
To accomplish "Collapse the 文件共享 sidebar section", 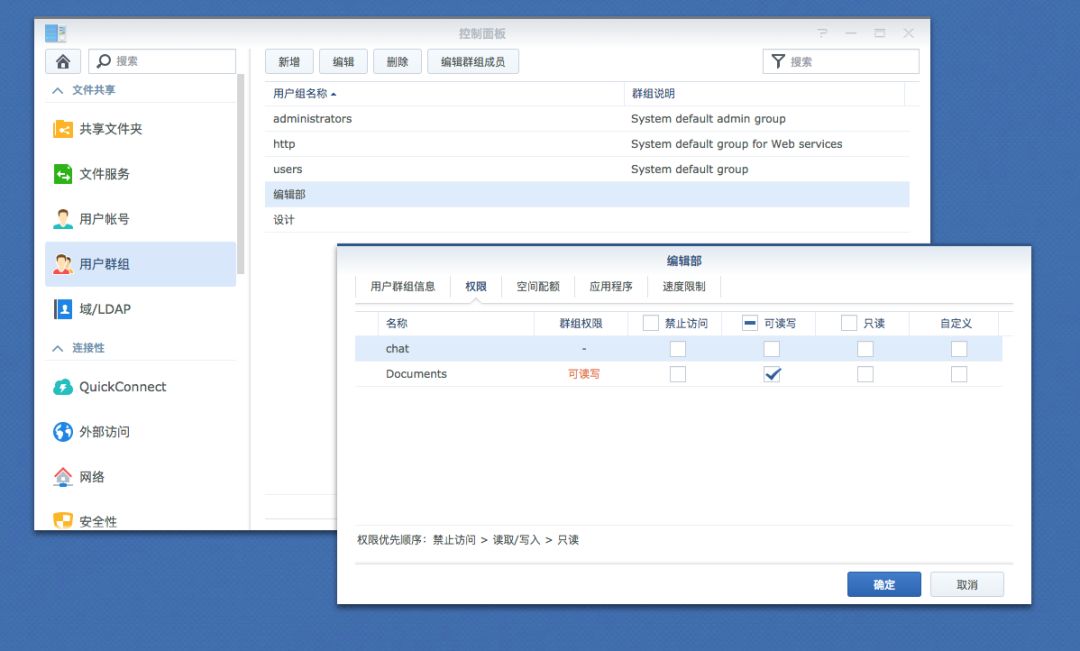I will point(58,90).
